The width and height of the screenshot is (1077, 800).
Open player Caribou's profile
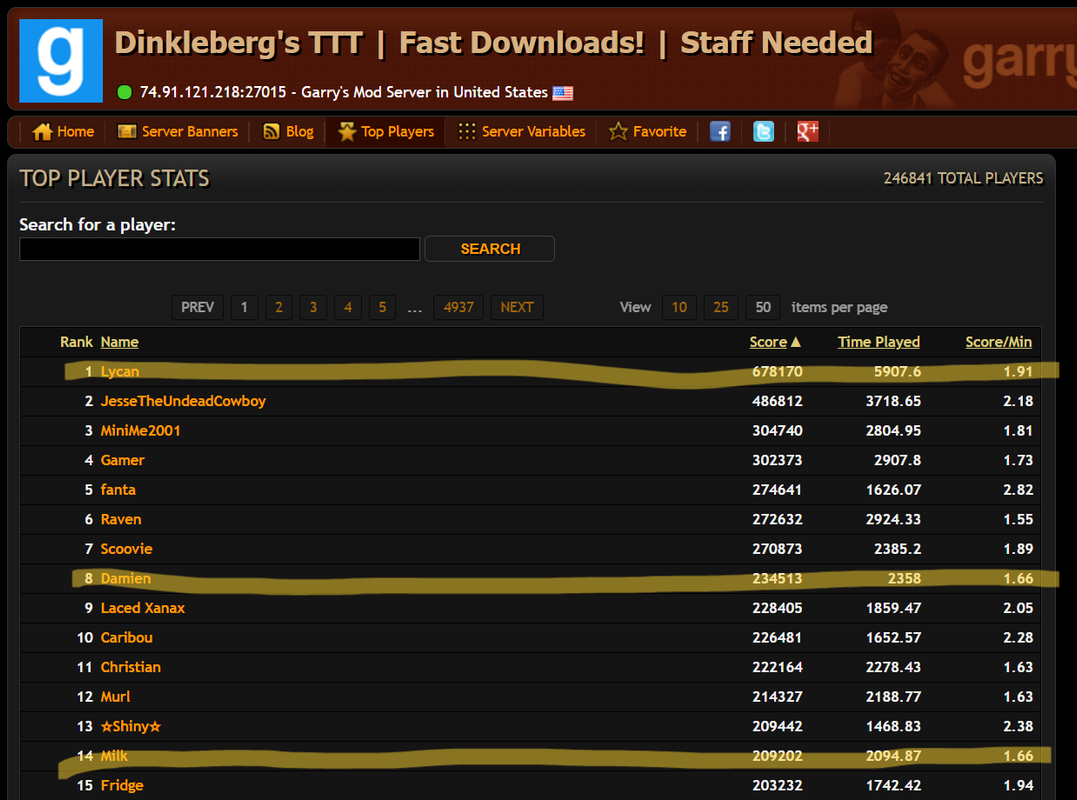[x=126, y=637]
